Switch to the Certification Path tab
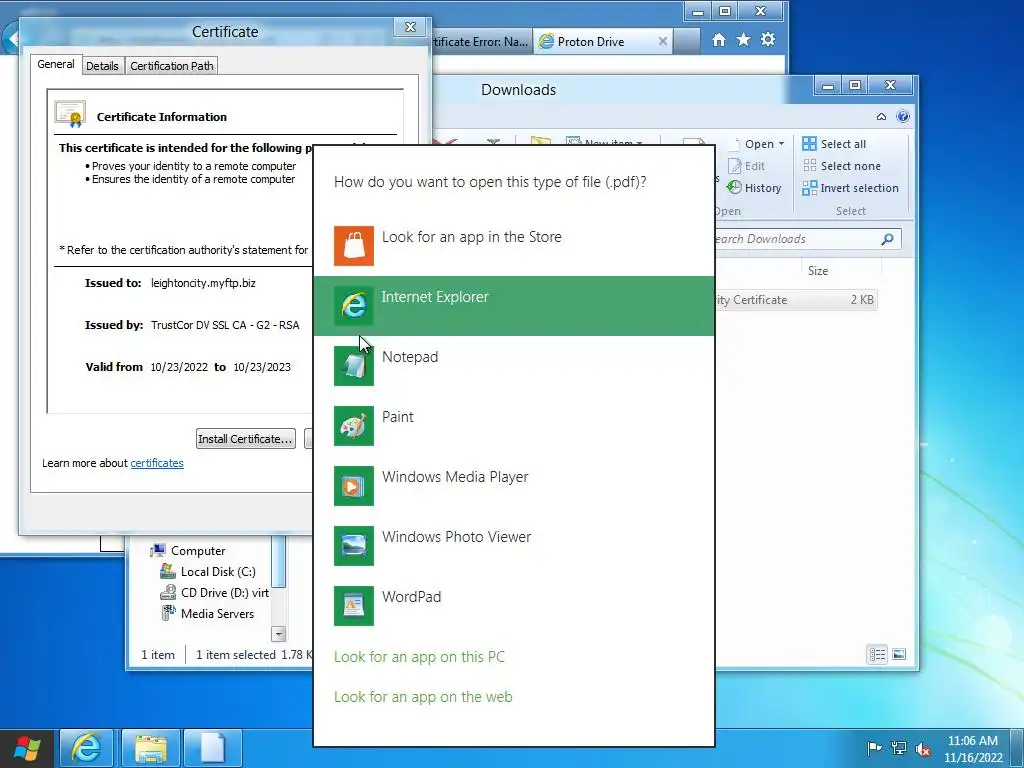The height and width of the screenshot is (768, 1024). point(172,66)
